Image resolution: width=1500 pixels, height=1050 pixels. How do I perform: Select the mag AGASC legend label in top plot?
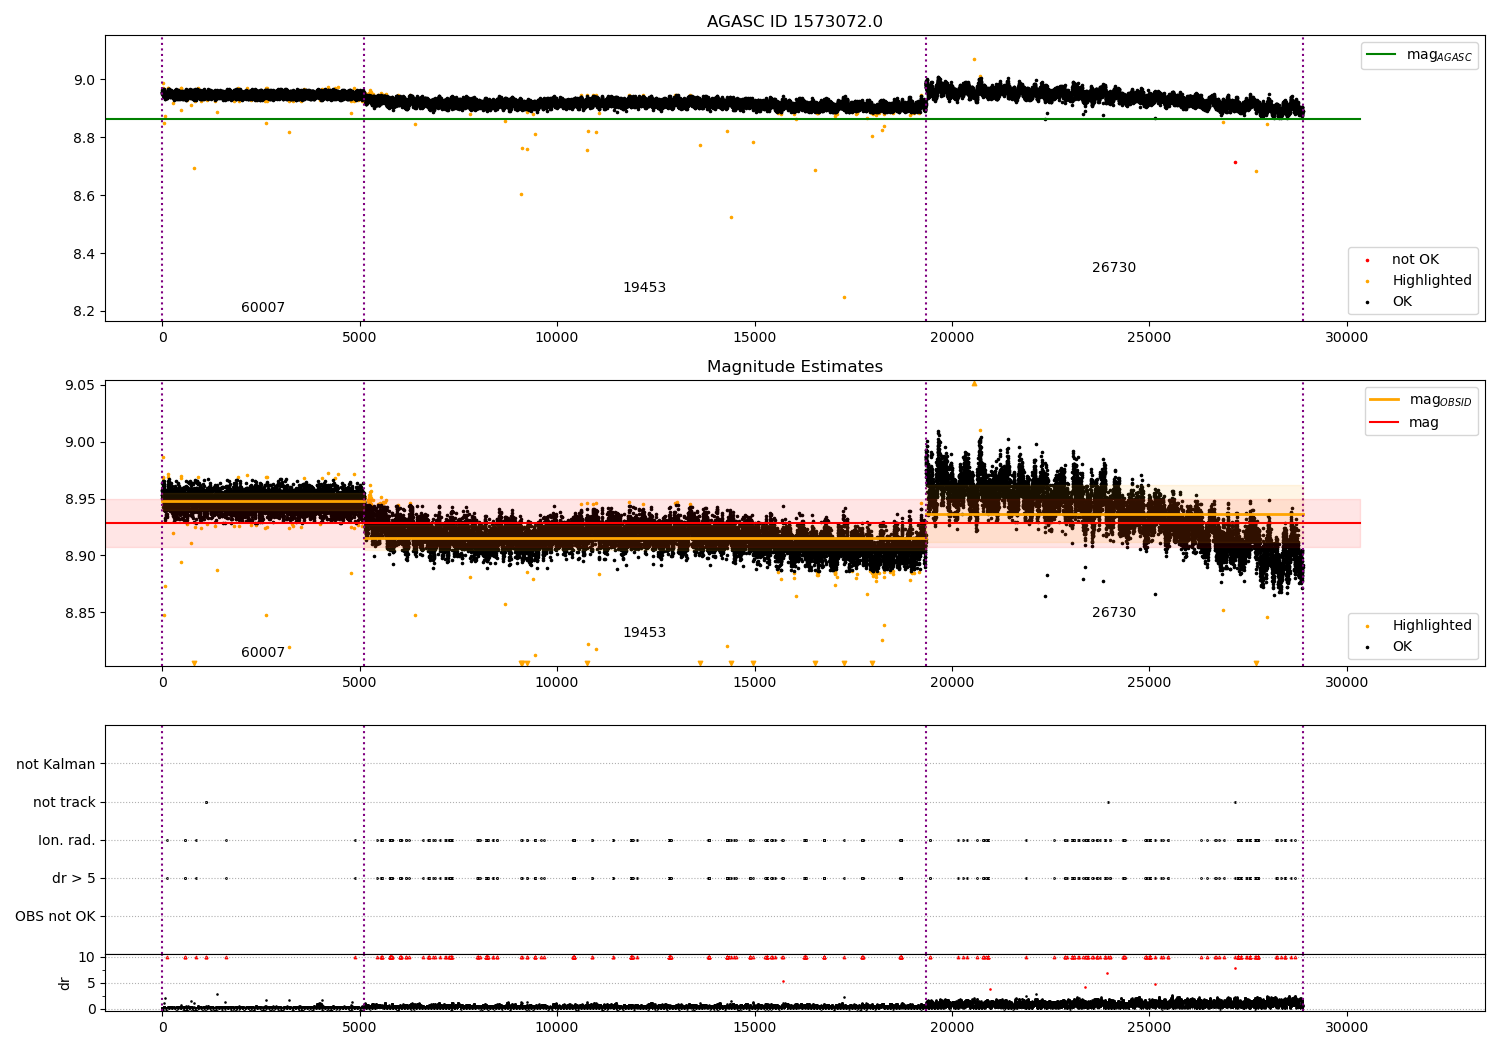pos(1439,55)
